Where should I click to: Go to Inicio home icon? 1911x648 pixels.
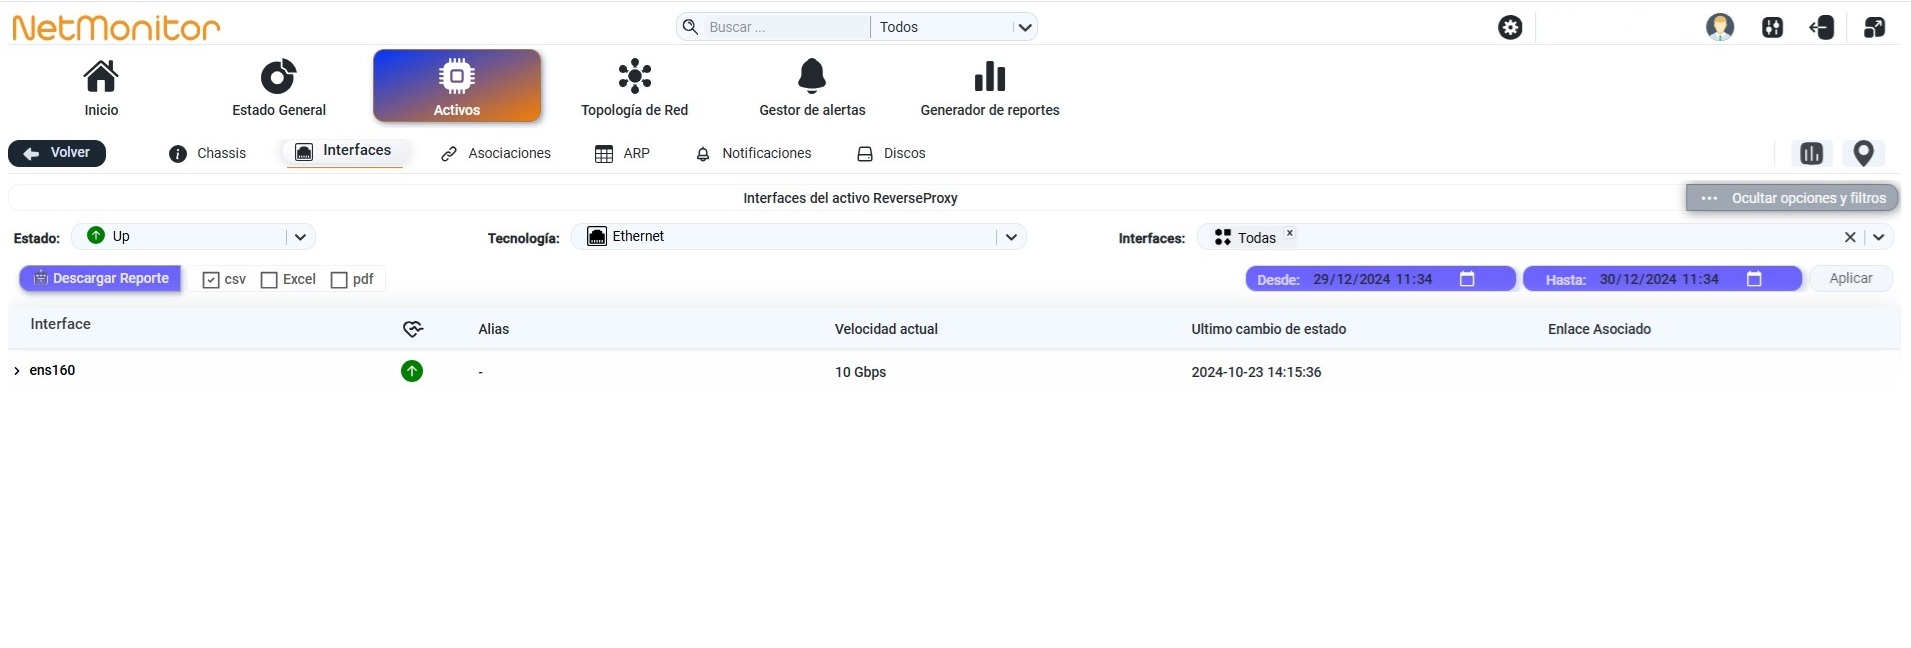point(101,76)
